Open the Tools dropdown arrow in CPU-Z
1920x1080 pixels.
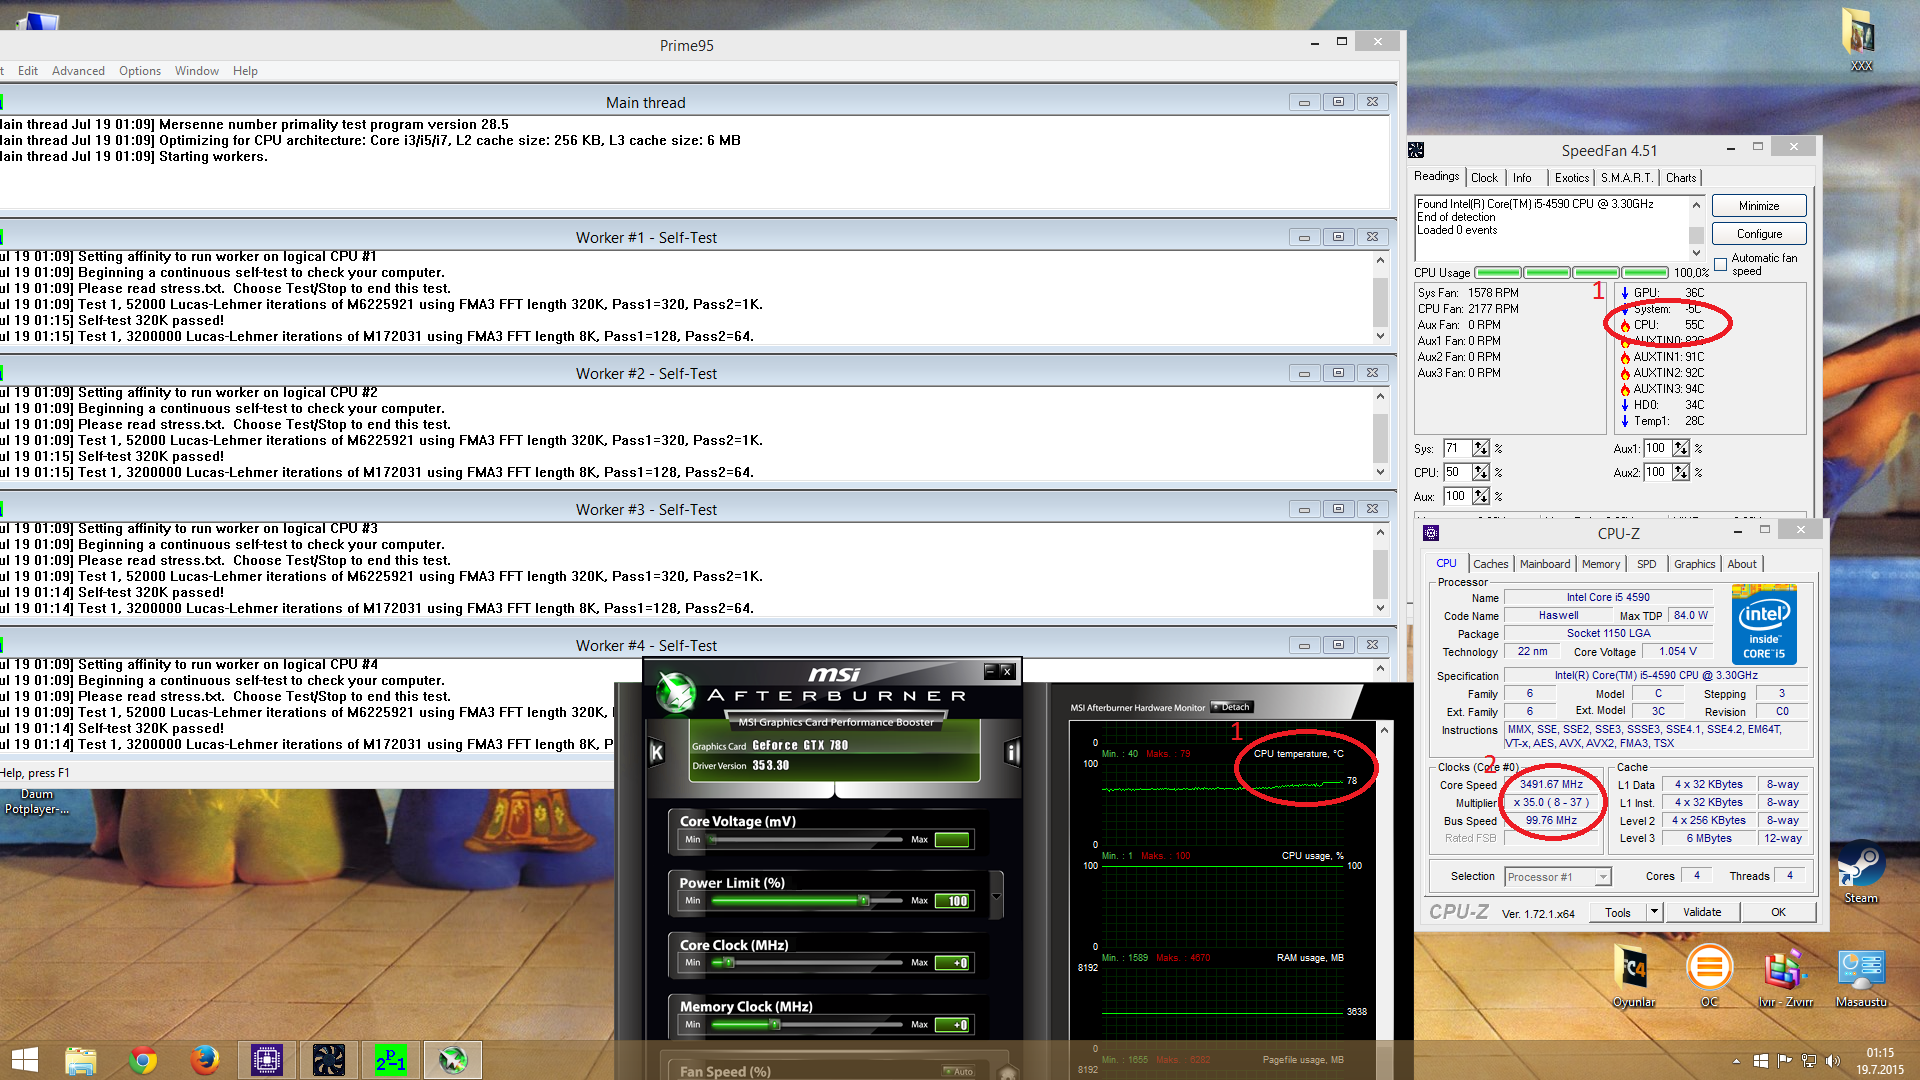[x=1654, y=912]
